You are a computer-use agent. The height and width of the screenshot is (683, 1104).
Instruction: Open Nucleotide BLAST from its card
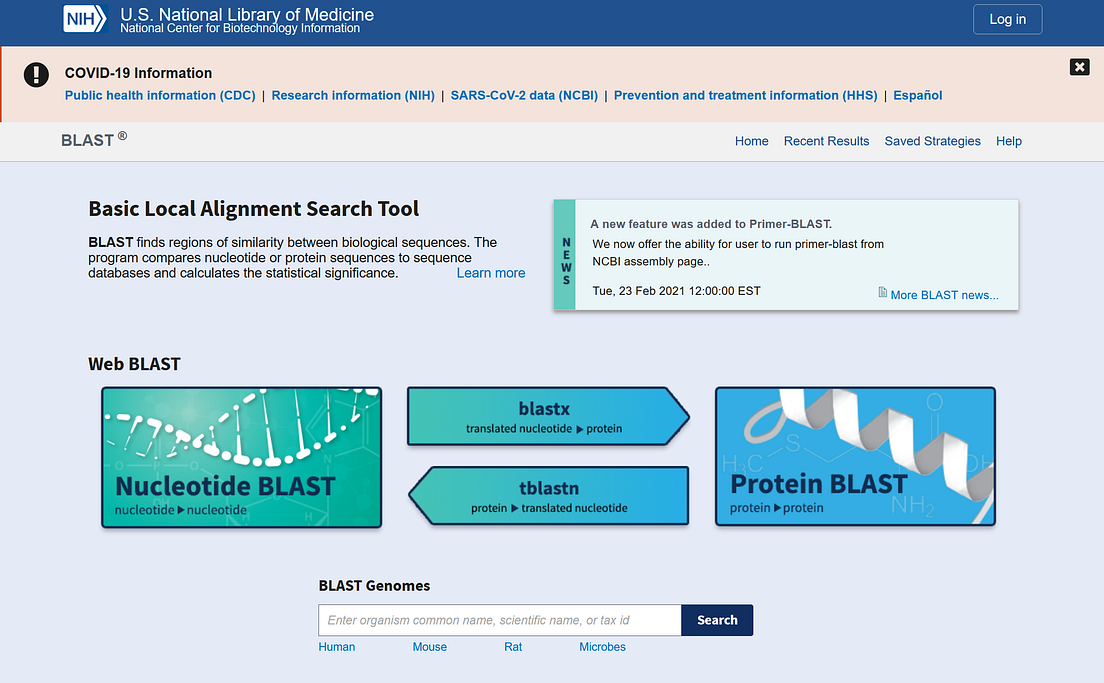point(240,456)
